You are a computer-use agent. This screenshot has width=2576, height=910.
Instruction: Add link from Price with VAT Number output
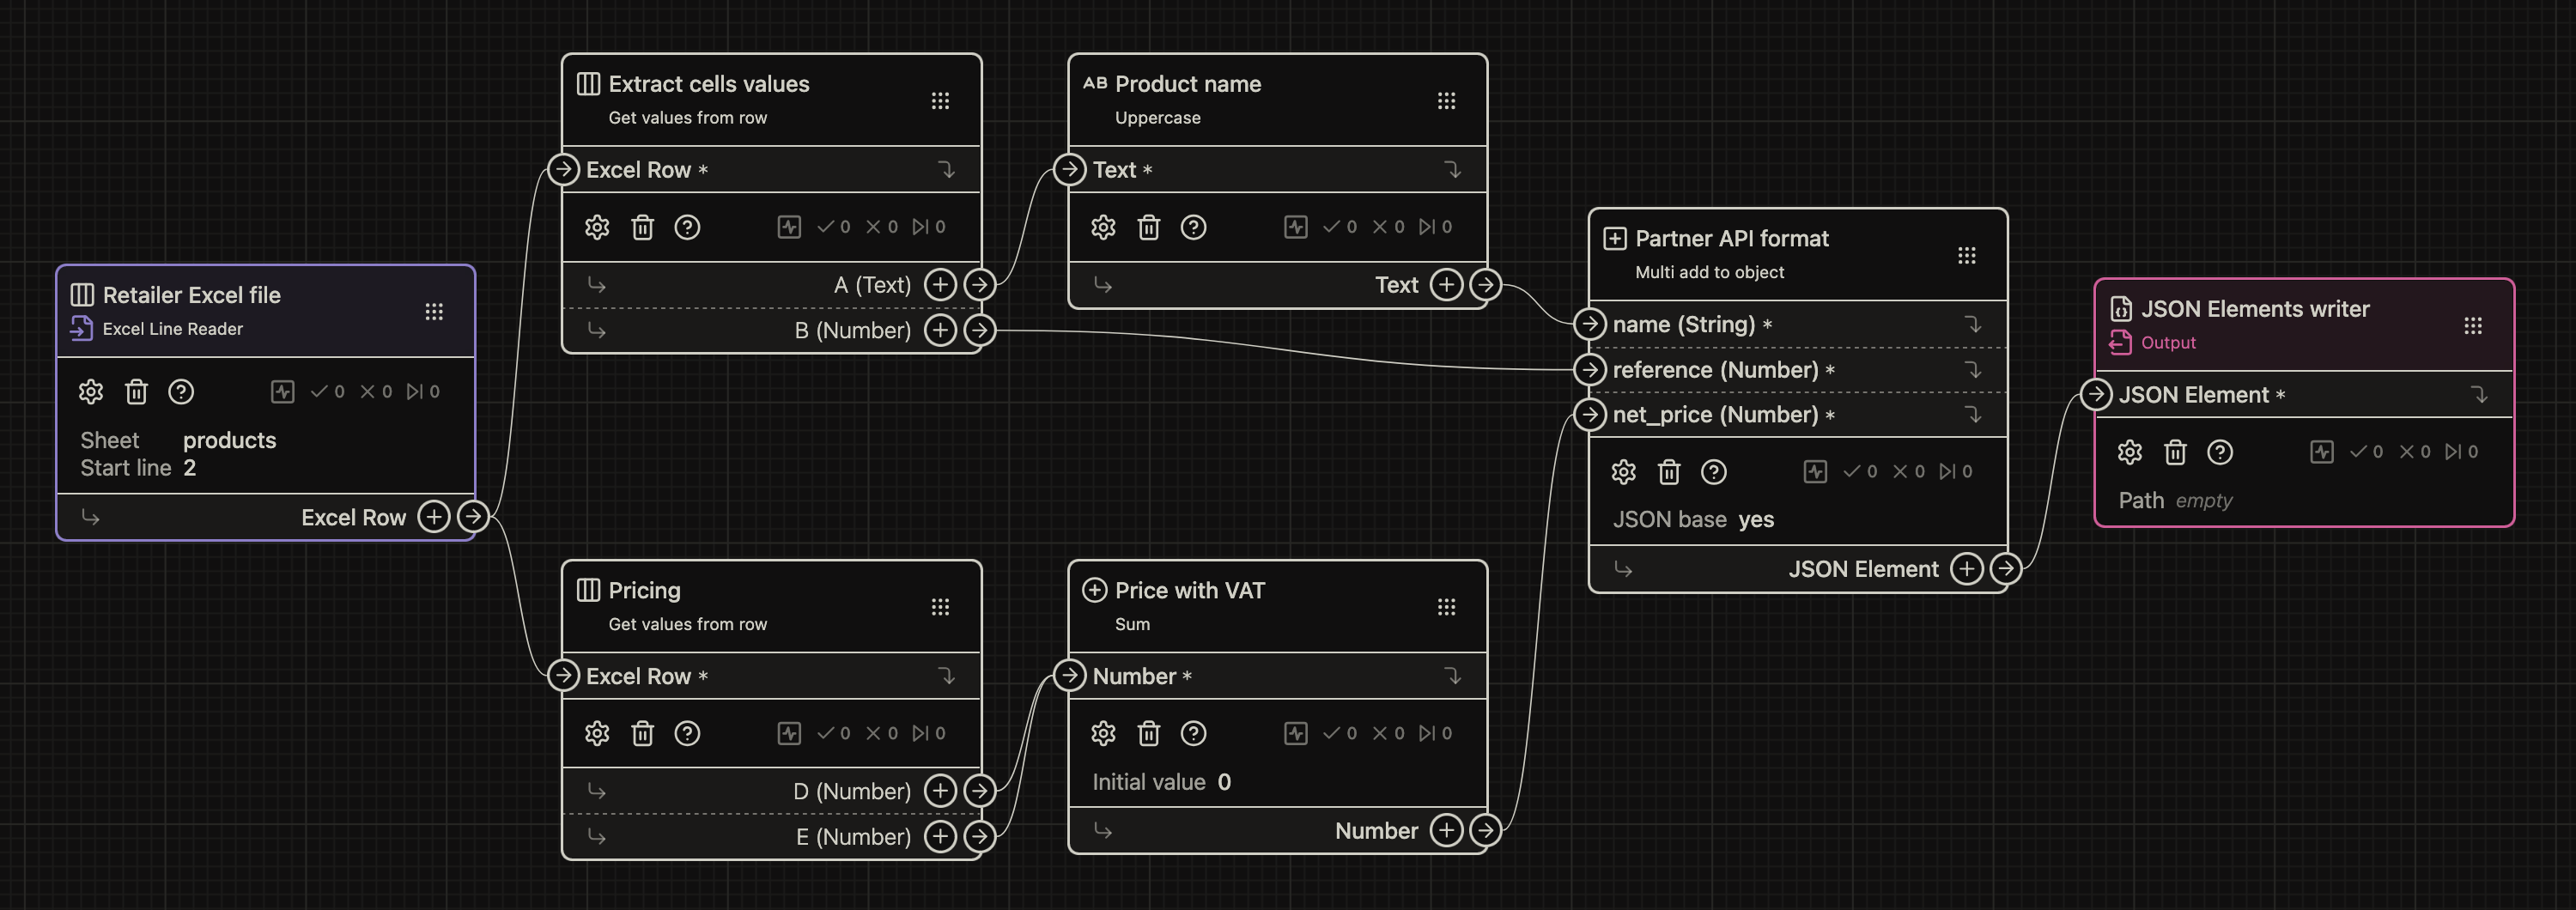click(1446, 830)
